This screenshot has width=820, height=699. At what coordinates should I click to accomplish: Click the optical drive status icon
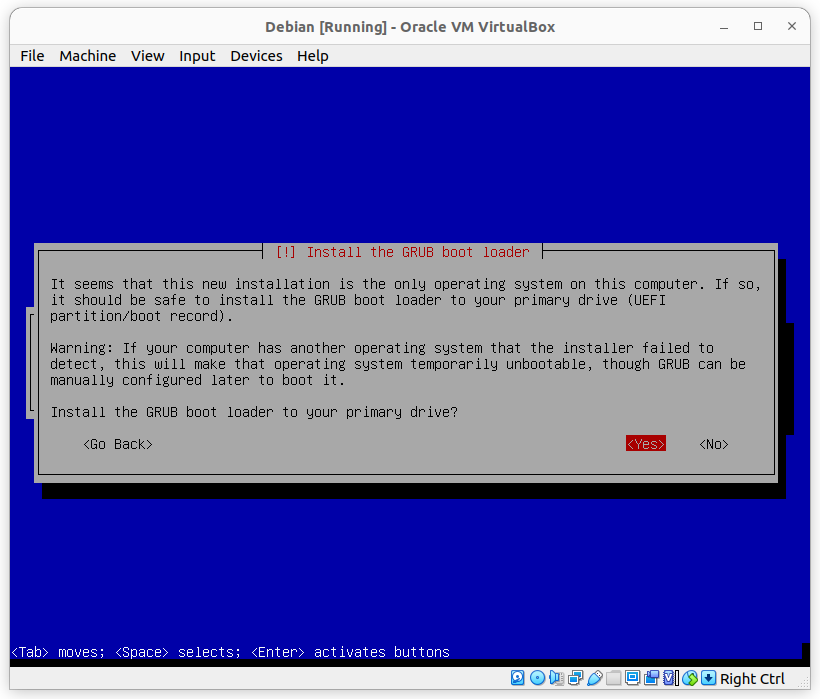coord(537,678)
